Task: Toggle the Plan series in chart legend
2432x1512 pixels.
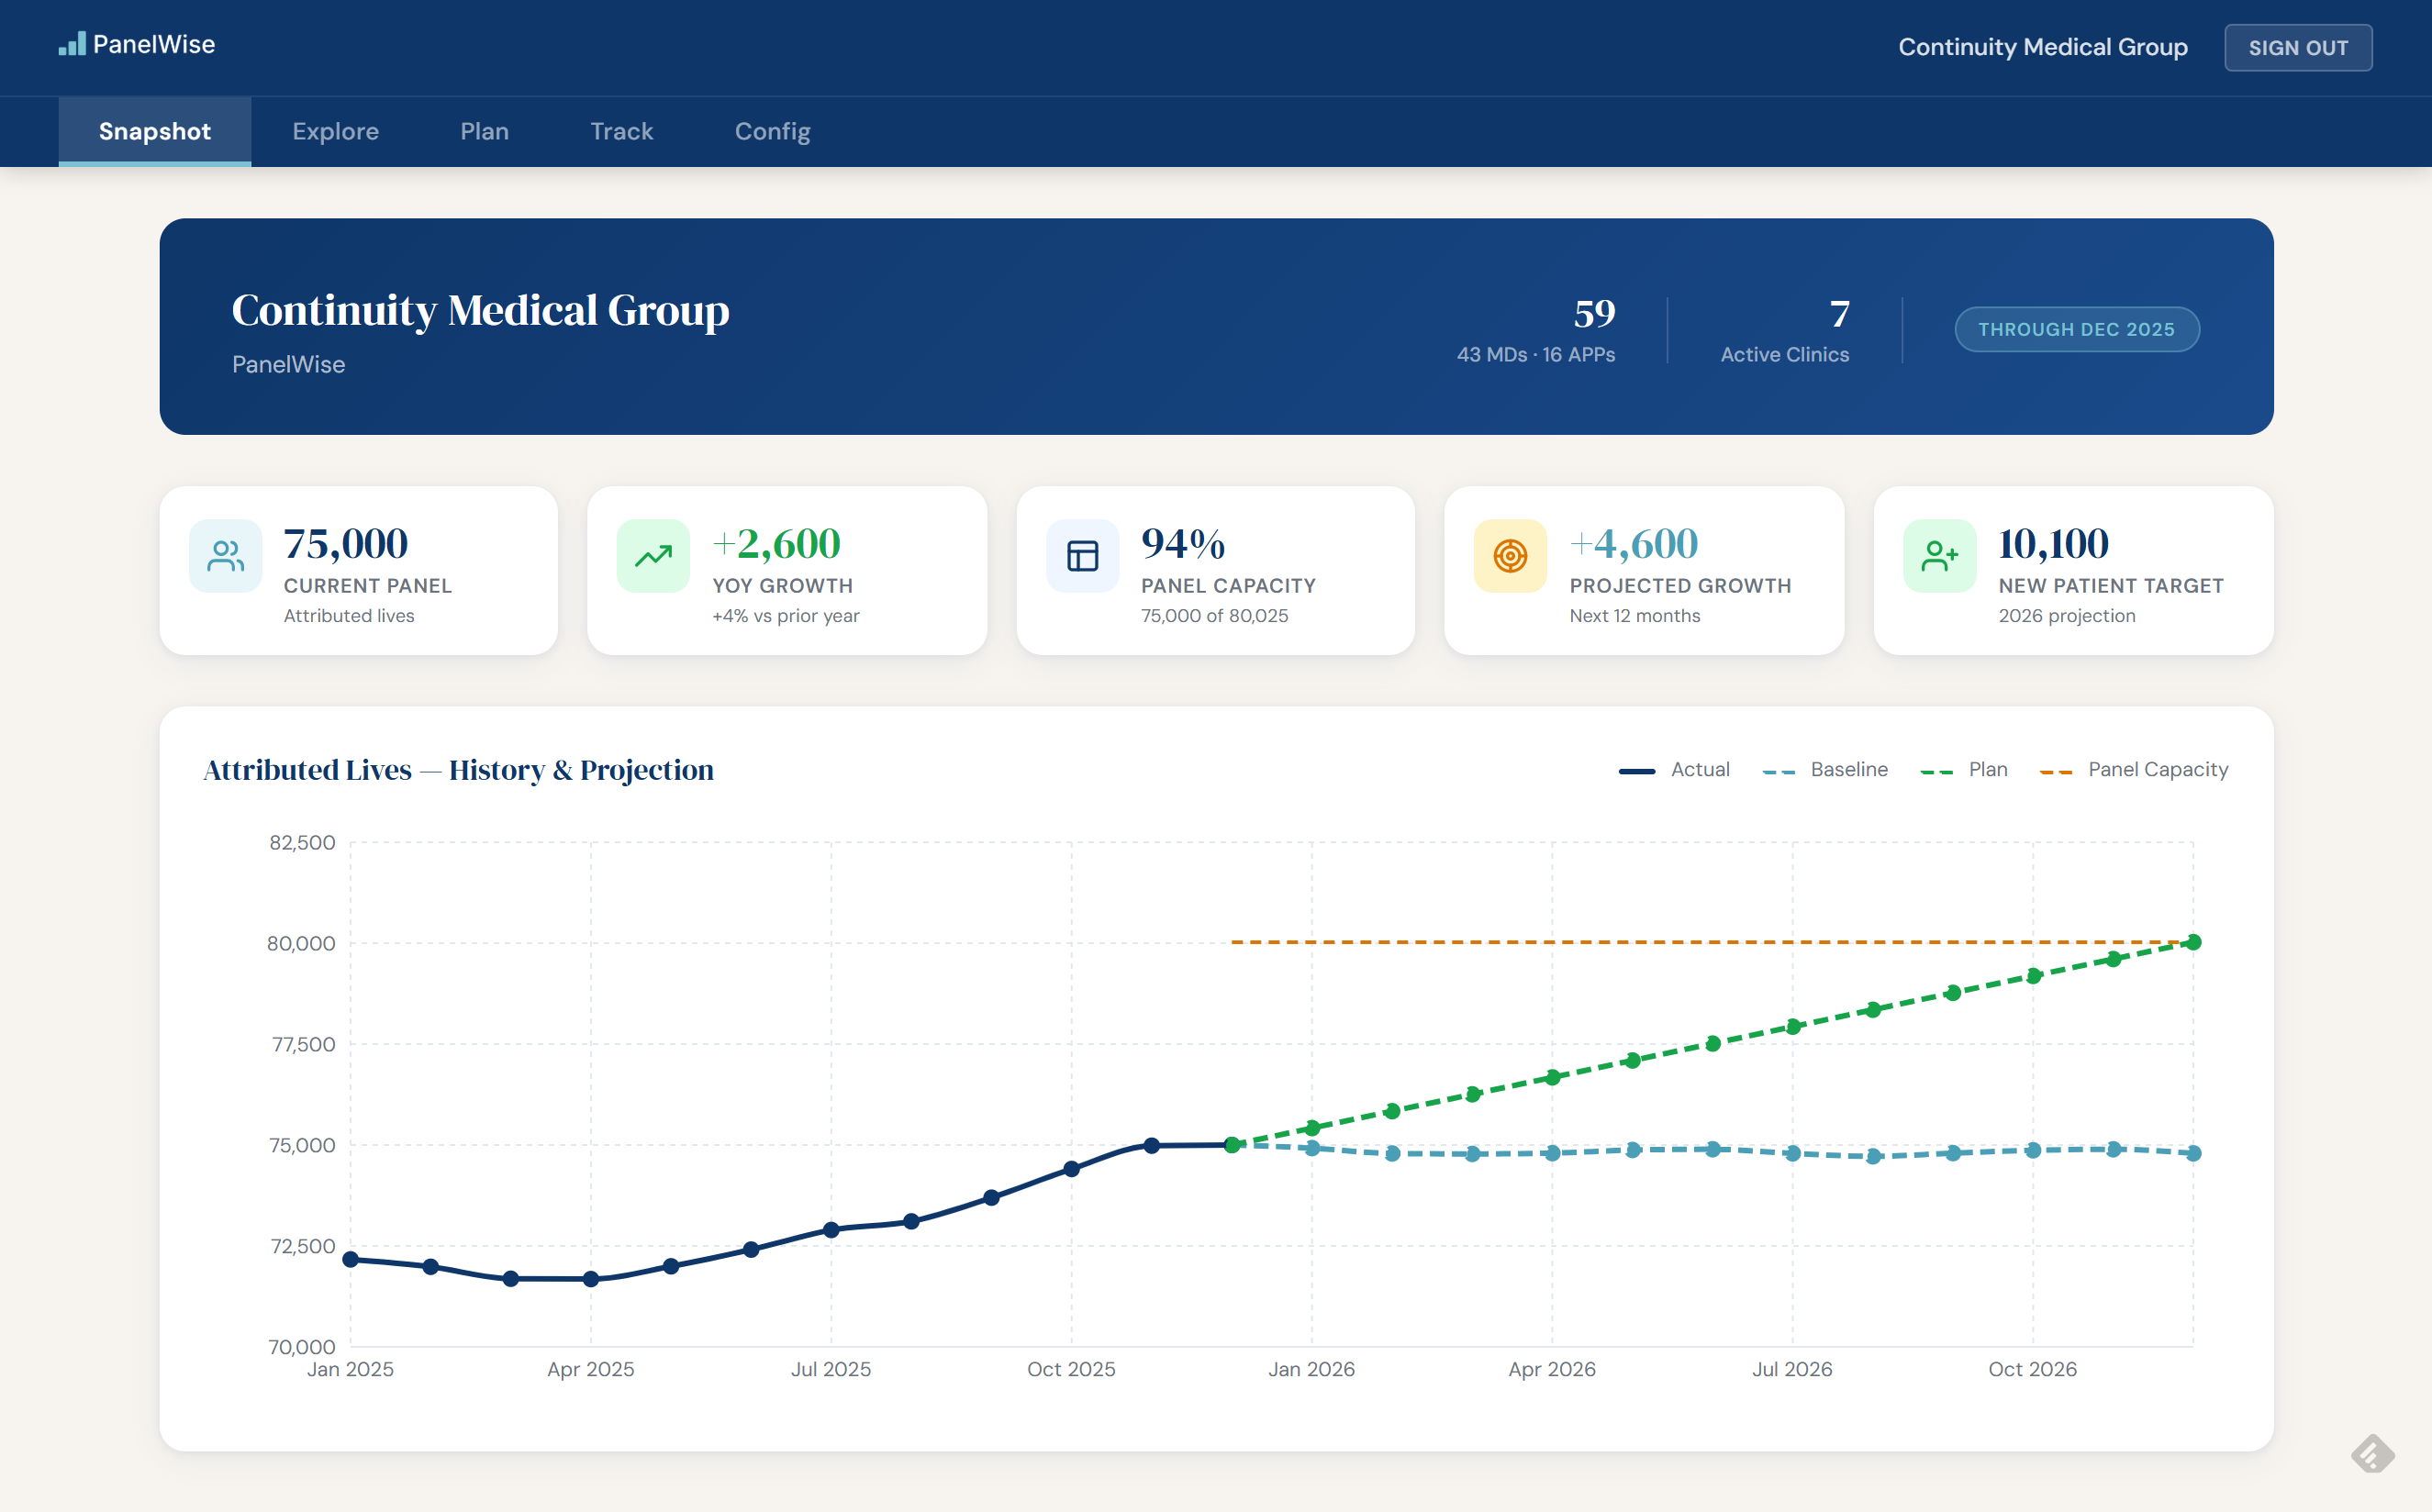Action: [x=1965, y=770]
